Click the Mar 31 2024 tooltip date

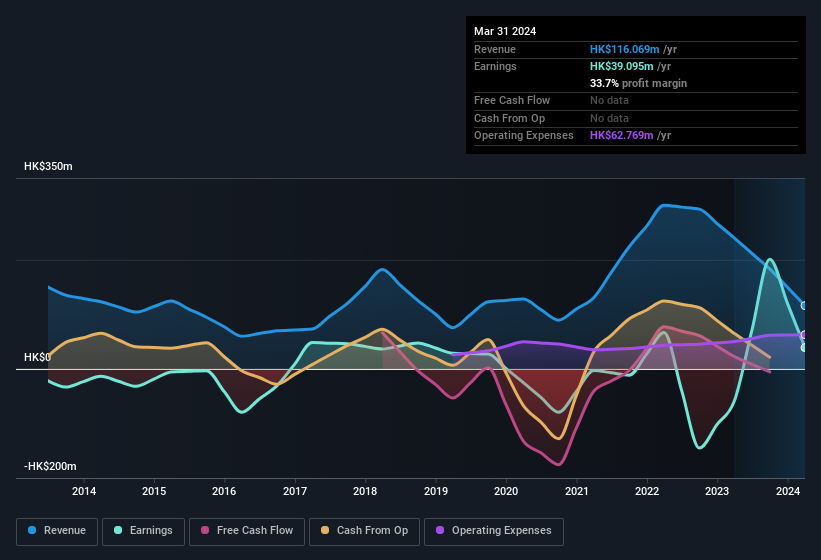(505, 31)
